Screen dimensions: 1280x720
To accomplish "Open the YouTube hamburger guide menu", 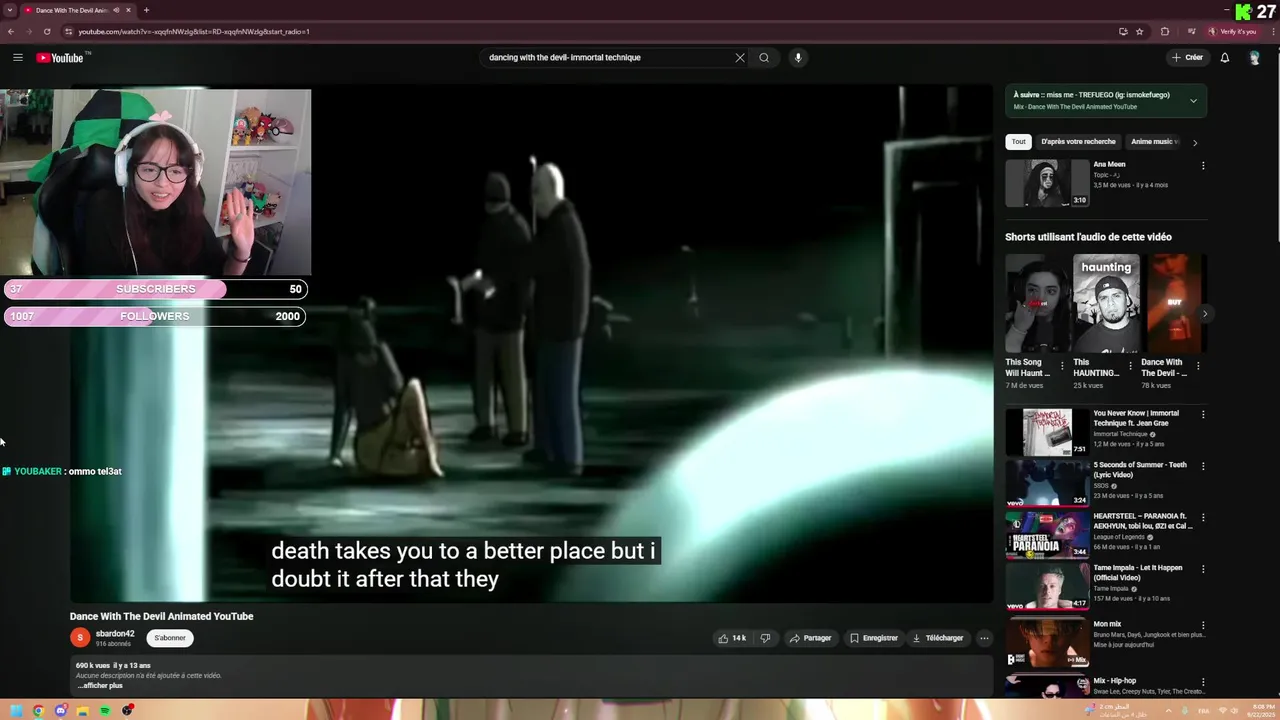I will (x=18, y=57).
